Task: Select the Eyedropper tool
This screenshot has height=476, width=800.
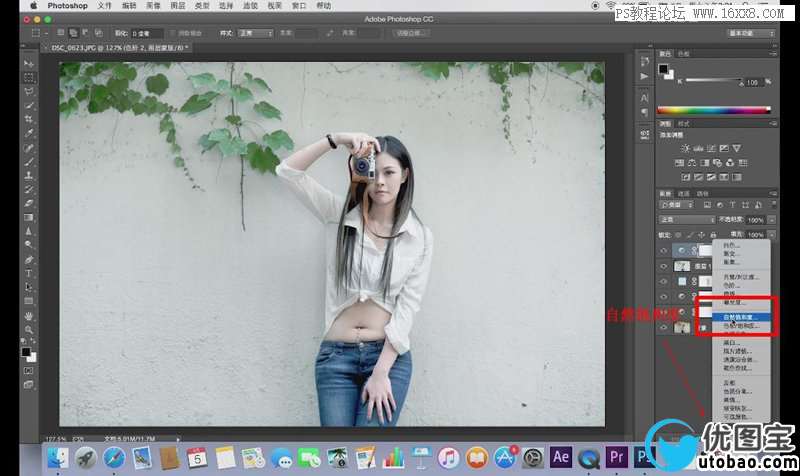Action: pyautogui.click(x=29, y=134)
